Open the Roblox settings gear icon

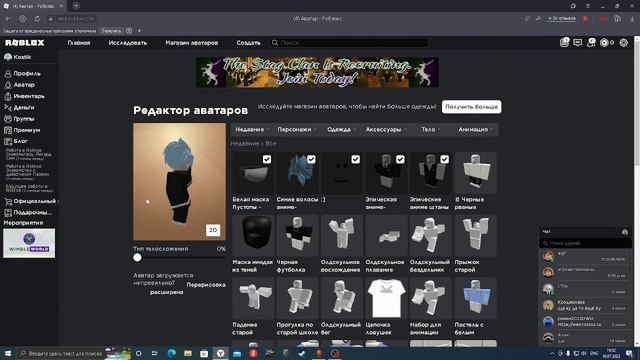pos(624,42)
